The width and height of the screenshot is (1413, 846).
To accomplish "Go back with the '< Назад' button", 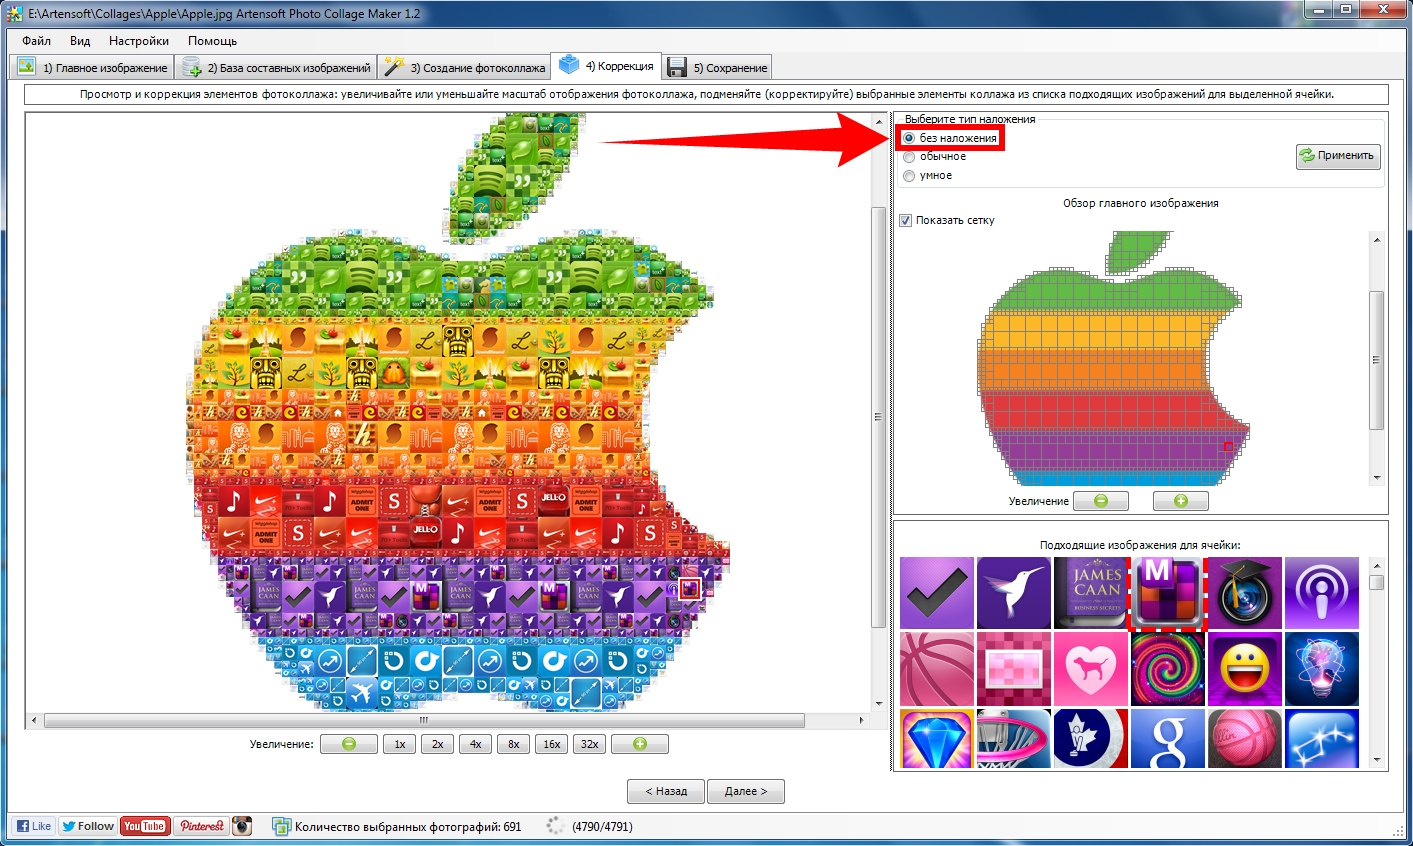I will (666, 791).
